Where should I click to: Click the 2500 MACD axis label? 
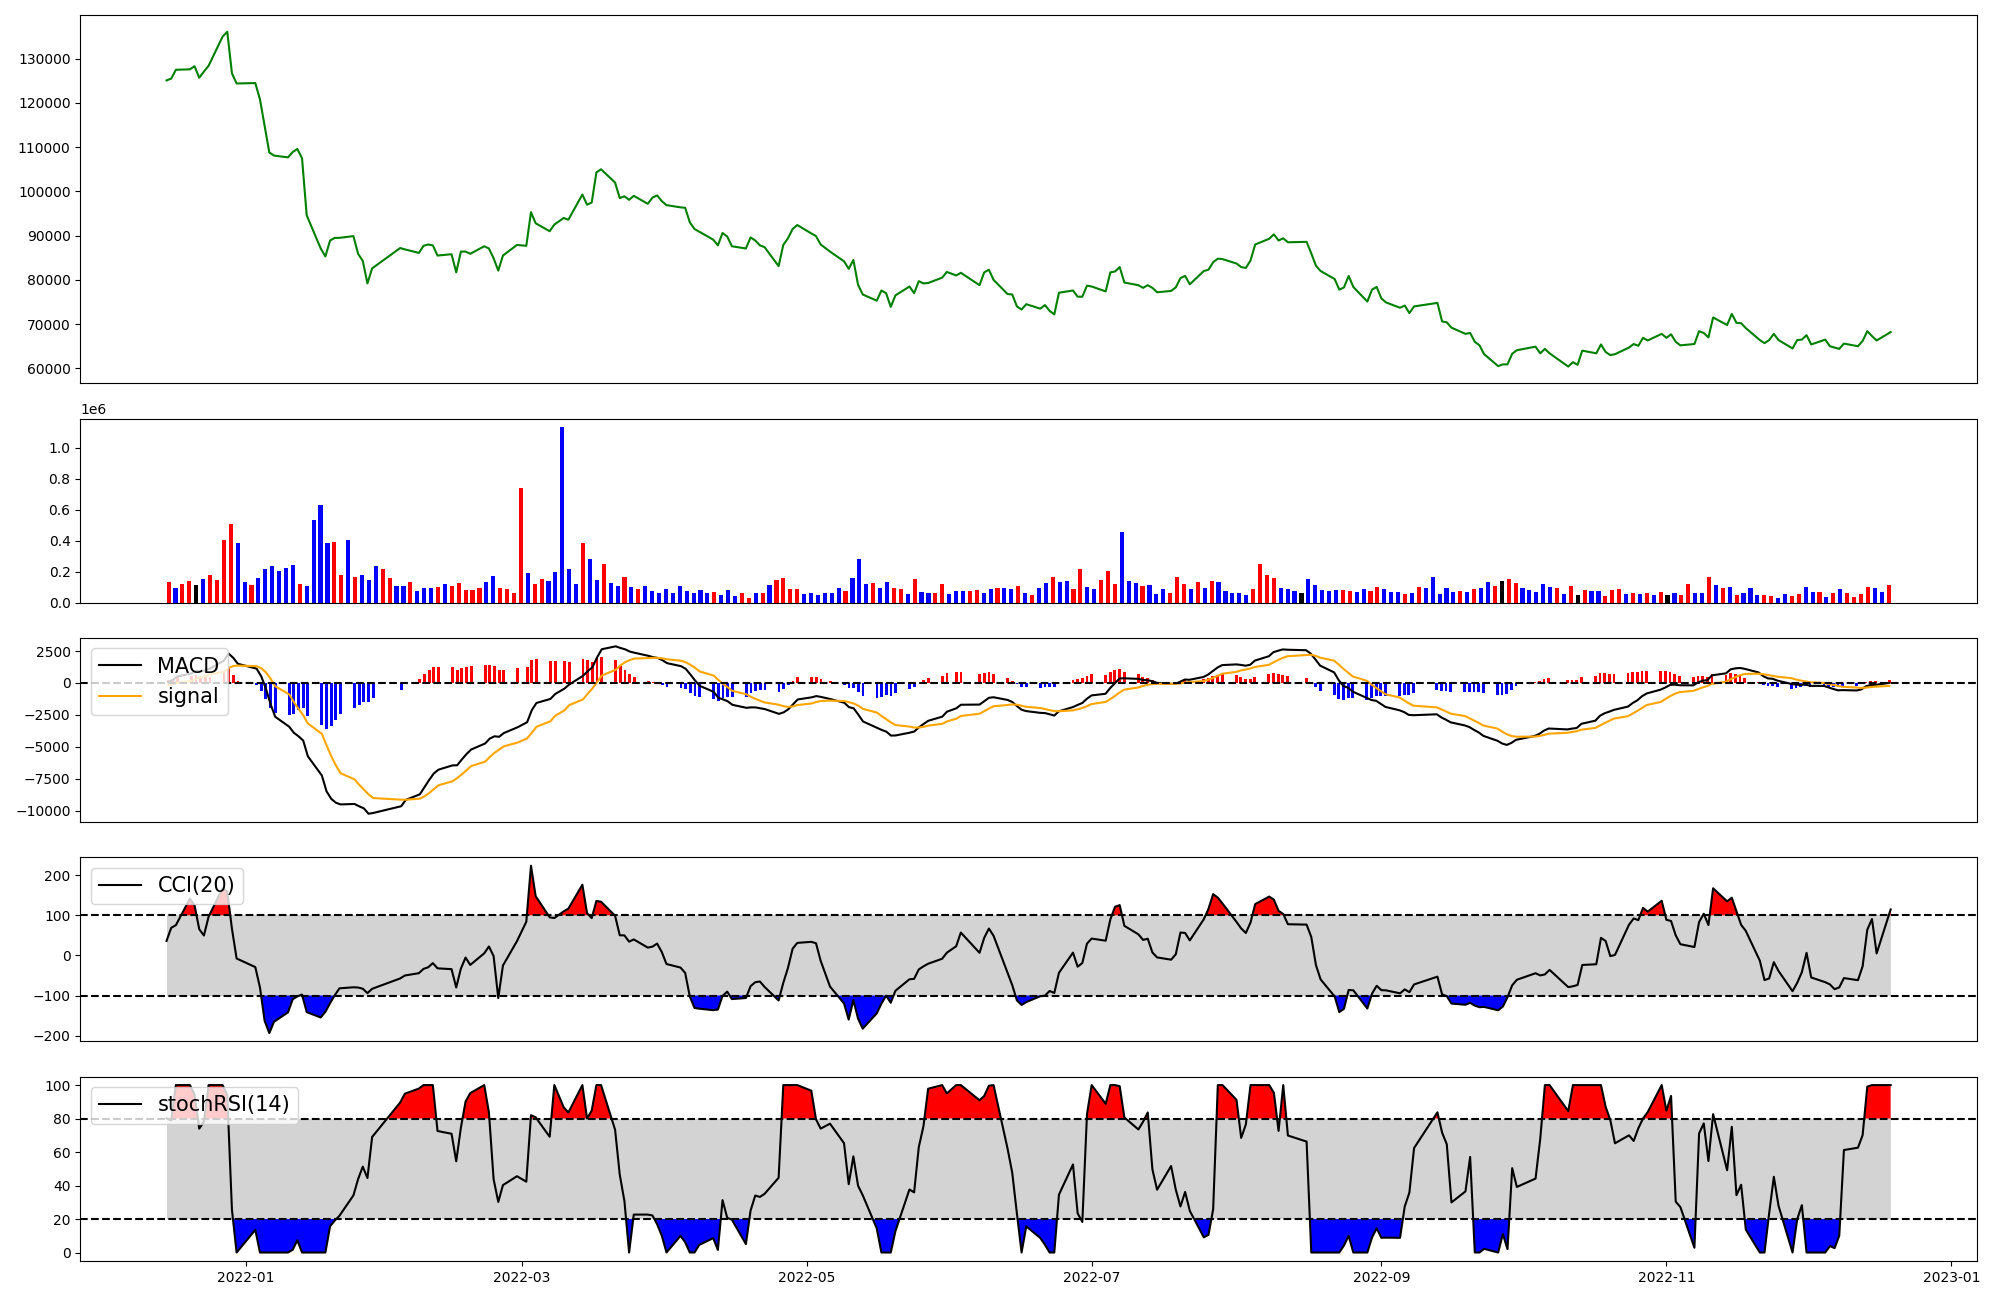pyautogui.click(x=54, y=652)
